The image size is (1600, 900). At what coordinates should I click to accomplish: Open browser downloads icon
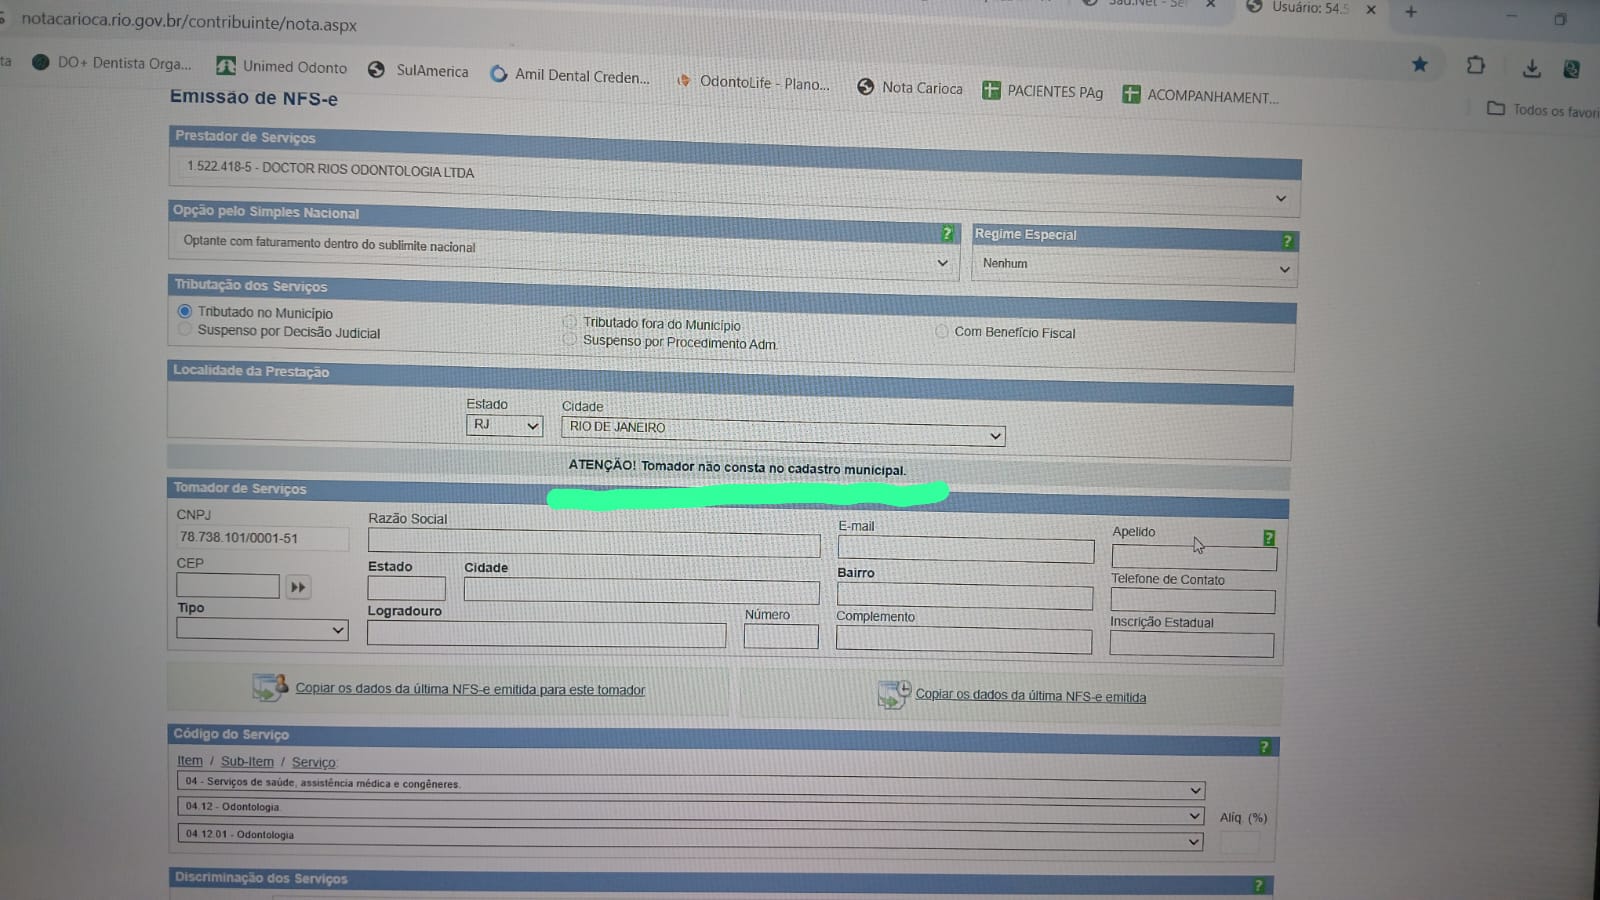tap(1531, 68)
